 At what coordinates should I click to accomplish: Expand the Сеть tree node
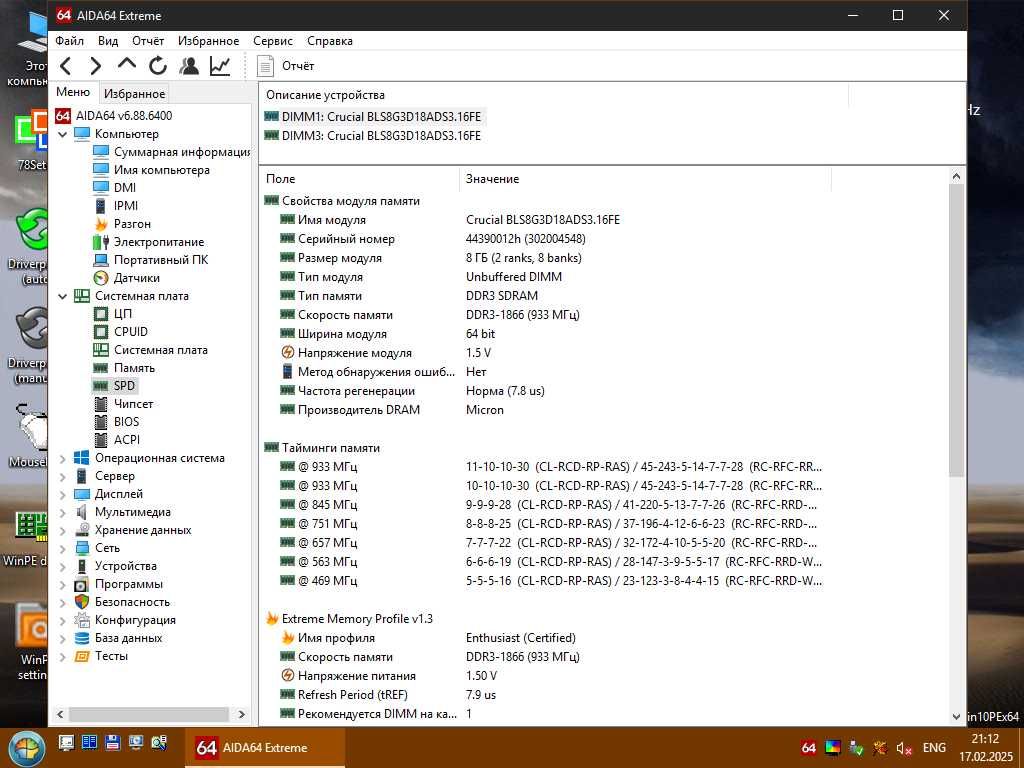tap(63, 548)
